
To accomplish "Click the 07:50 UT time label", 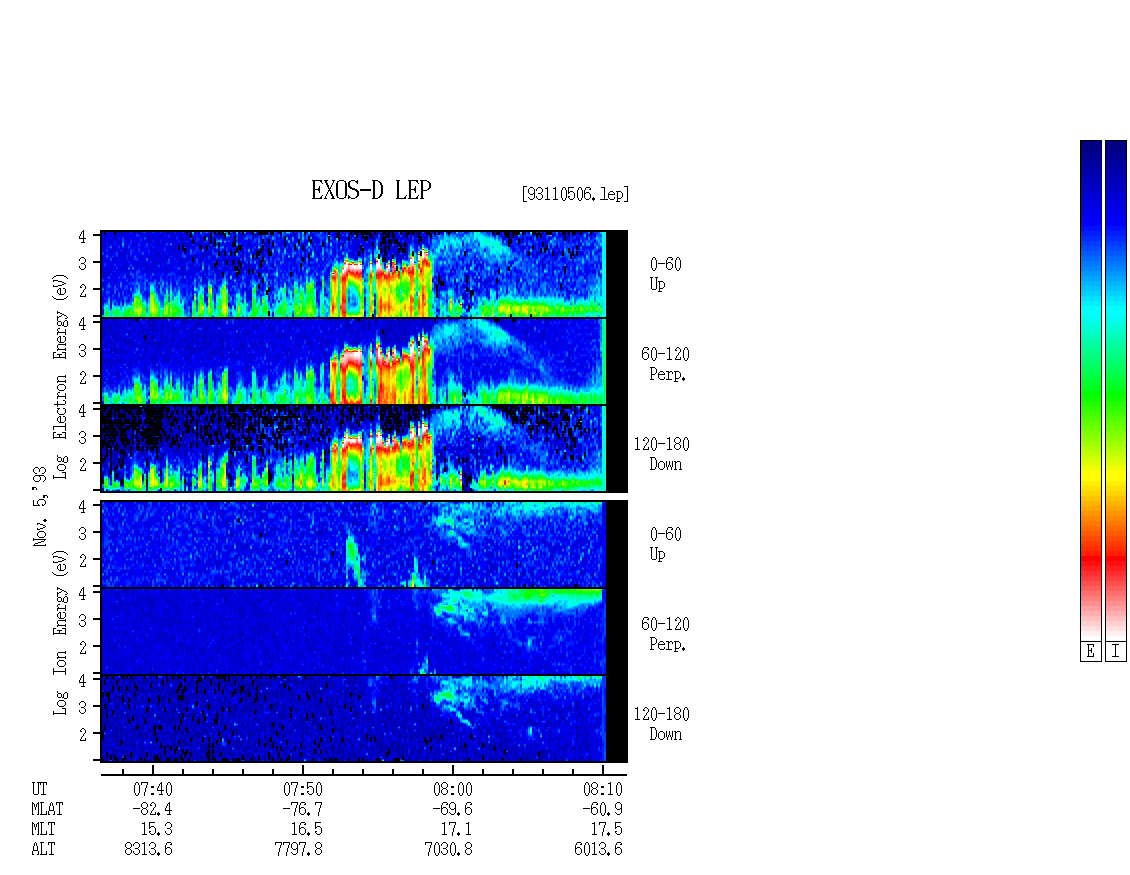I will 303,789.
